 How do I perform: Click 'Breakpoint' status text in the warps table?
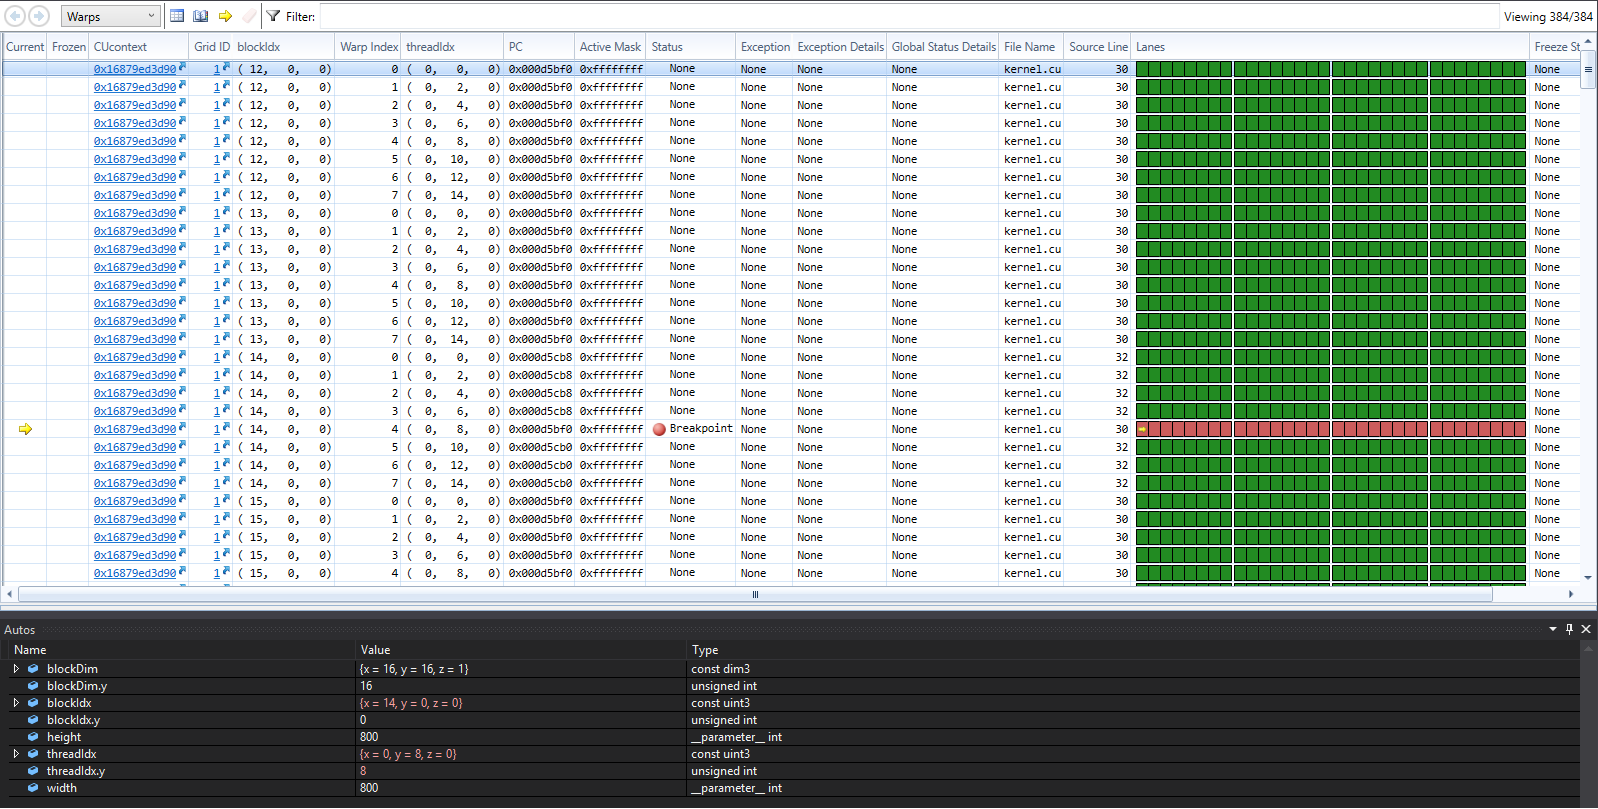[701, 428]
